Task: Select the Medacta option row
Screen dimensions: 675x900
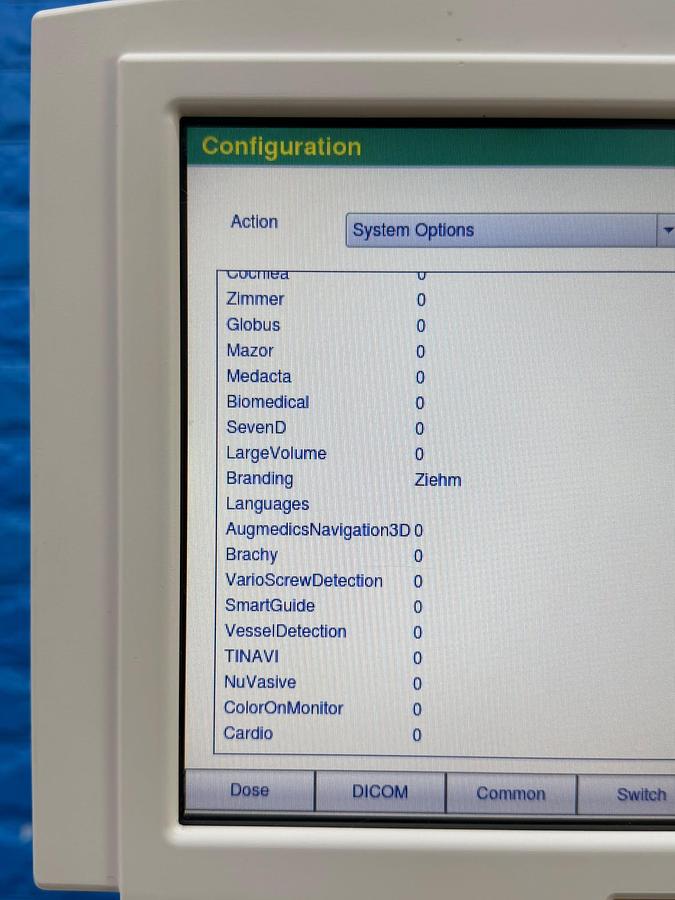Action: (x=445, y=377)
